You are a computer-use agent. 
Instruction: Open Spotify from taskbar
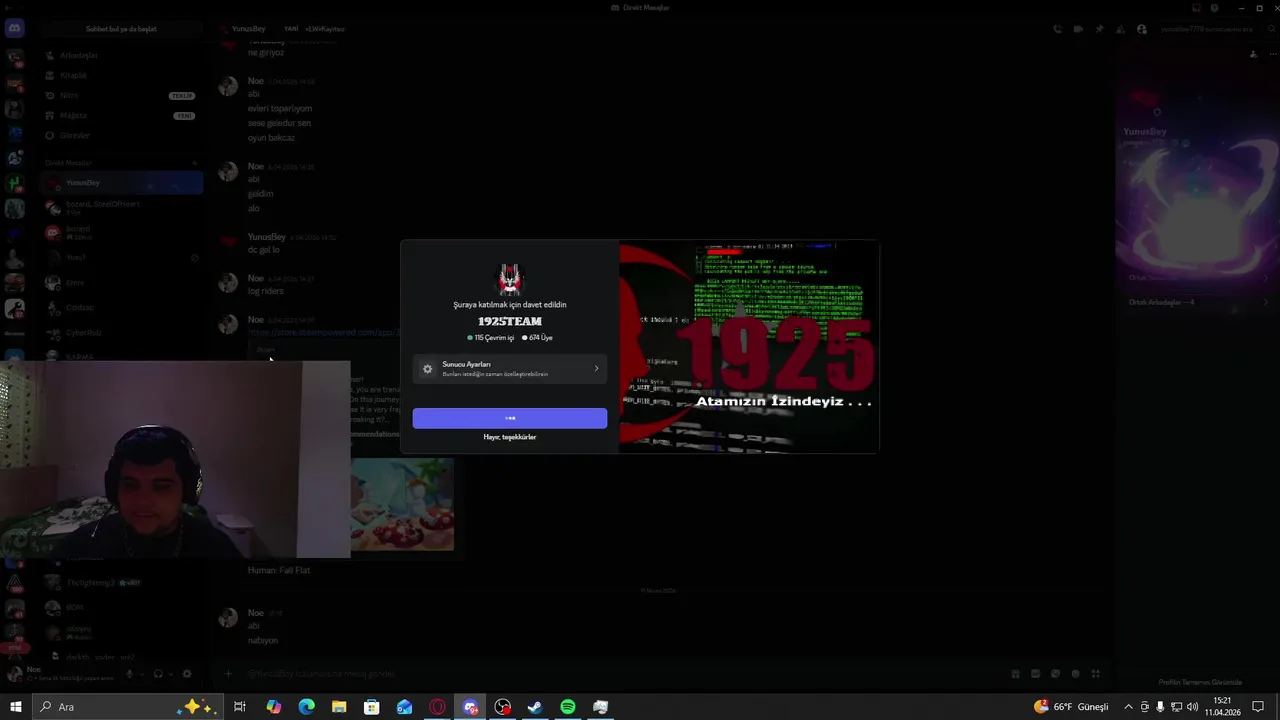coord(568,707)
